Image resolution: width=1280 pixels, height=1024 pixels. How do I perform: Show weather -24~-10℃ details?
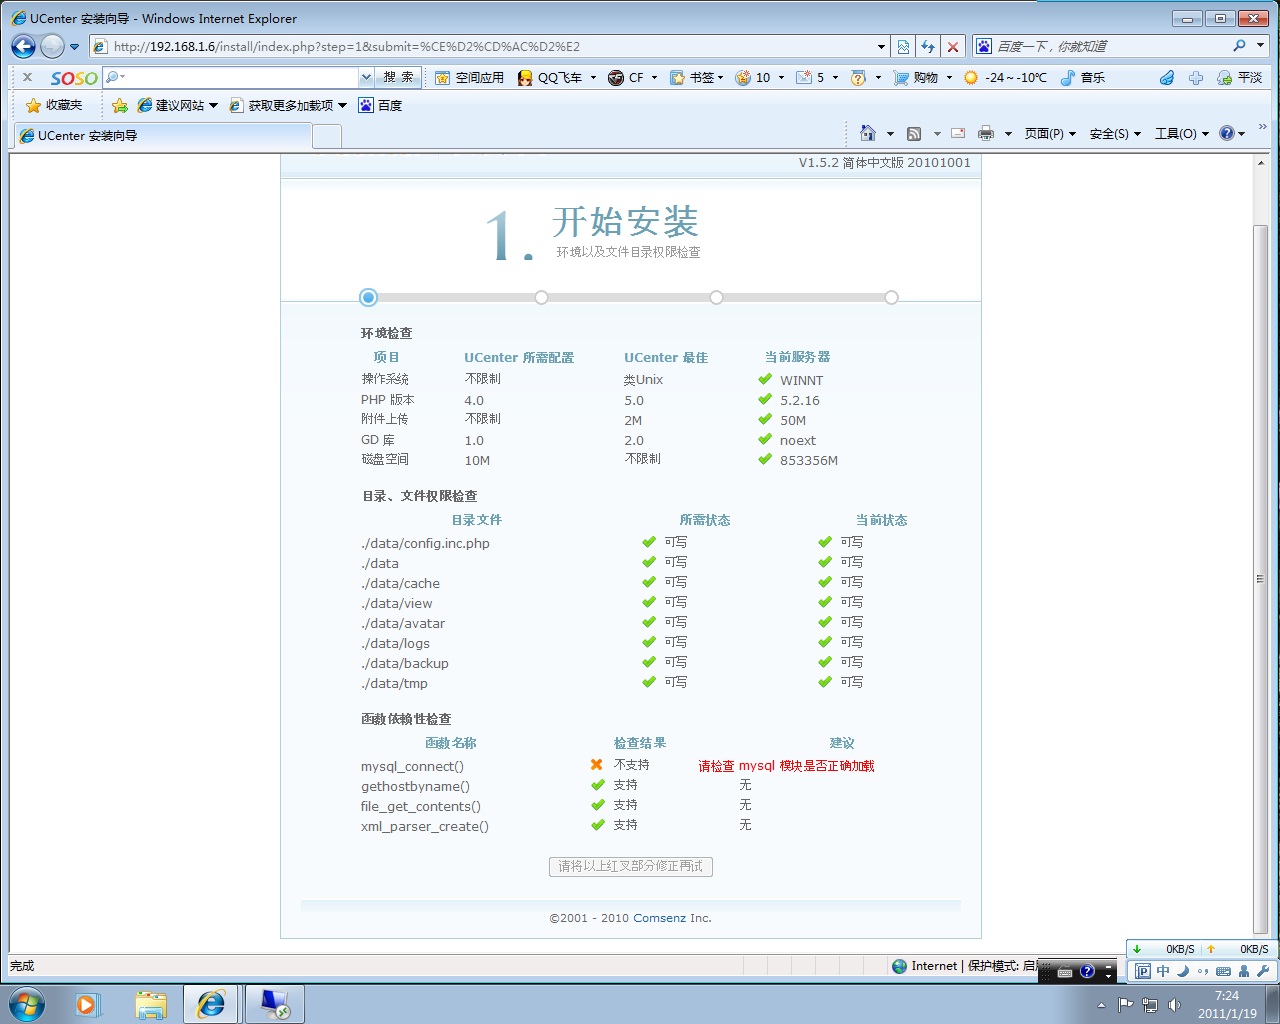[x=1005, y=77]
